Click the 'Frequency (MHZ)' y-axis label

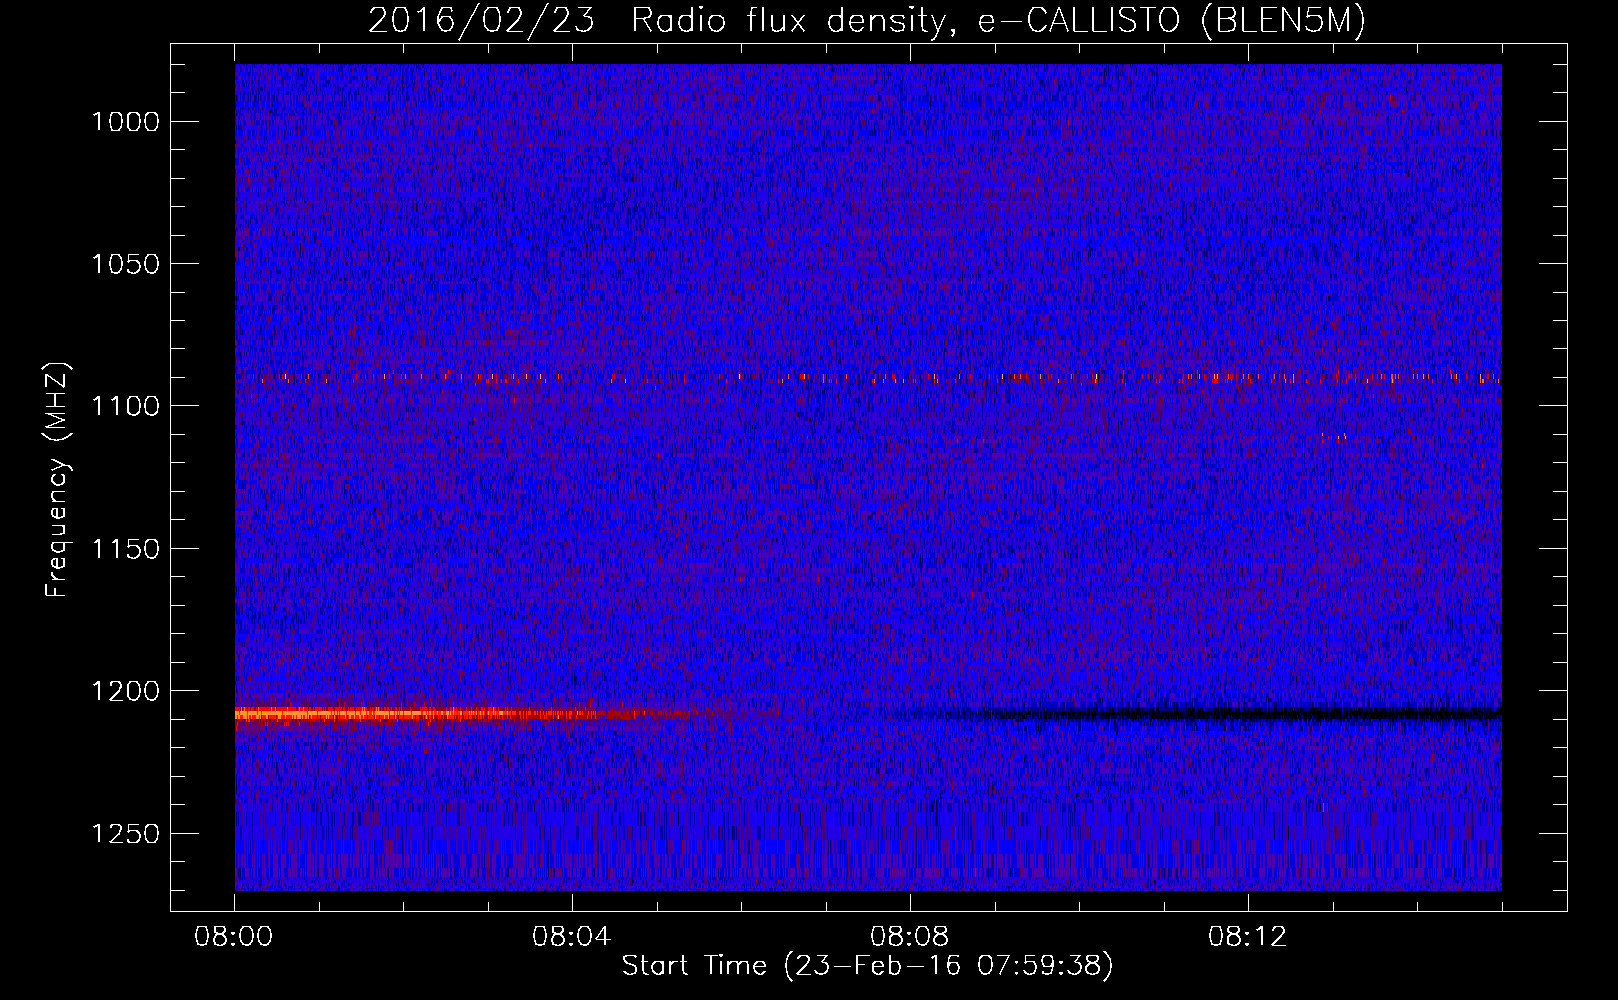click(57, 479)
